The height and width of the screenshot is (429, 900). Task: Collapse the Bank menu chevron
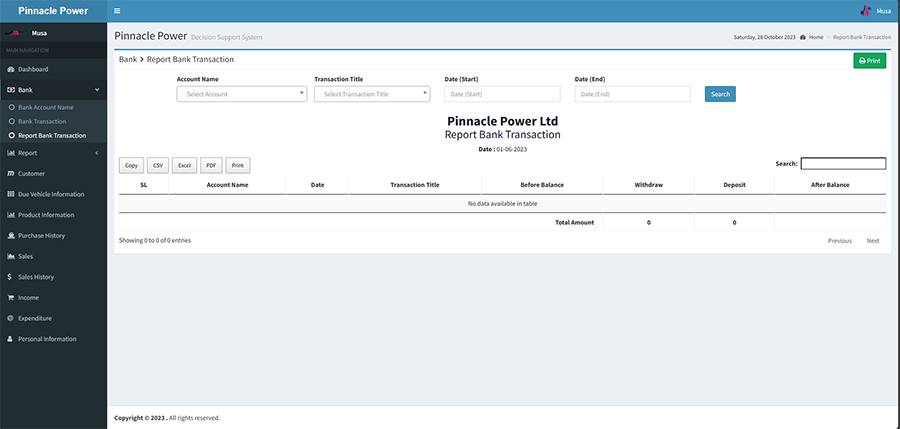coord(97,90)
